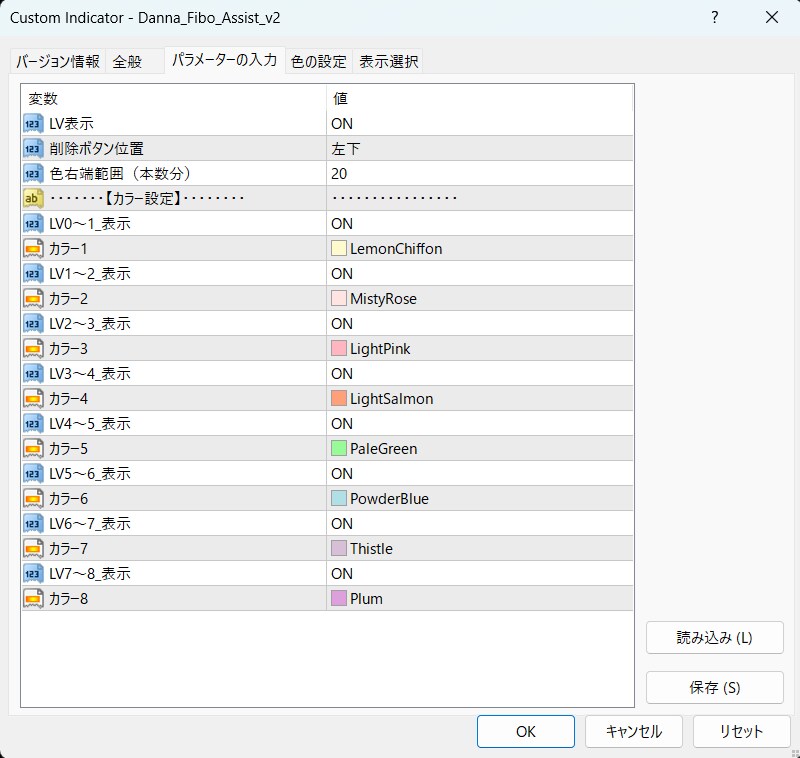Toggle the LV7～8_表示 ON value
The image size is (800, 758).
[480, 573]
